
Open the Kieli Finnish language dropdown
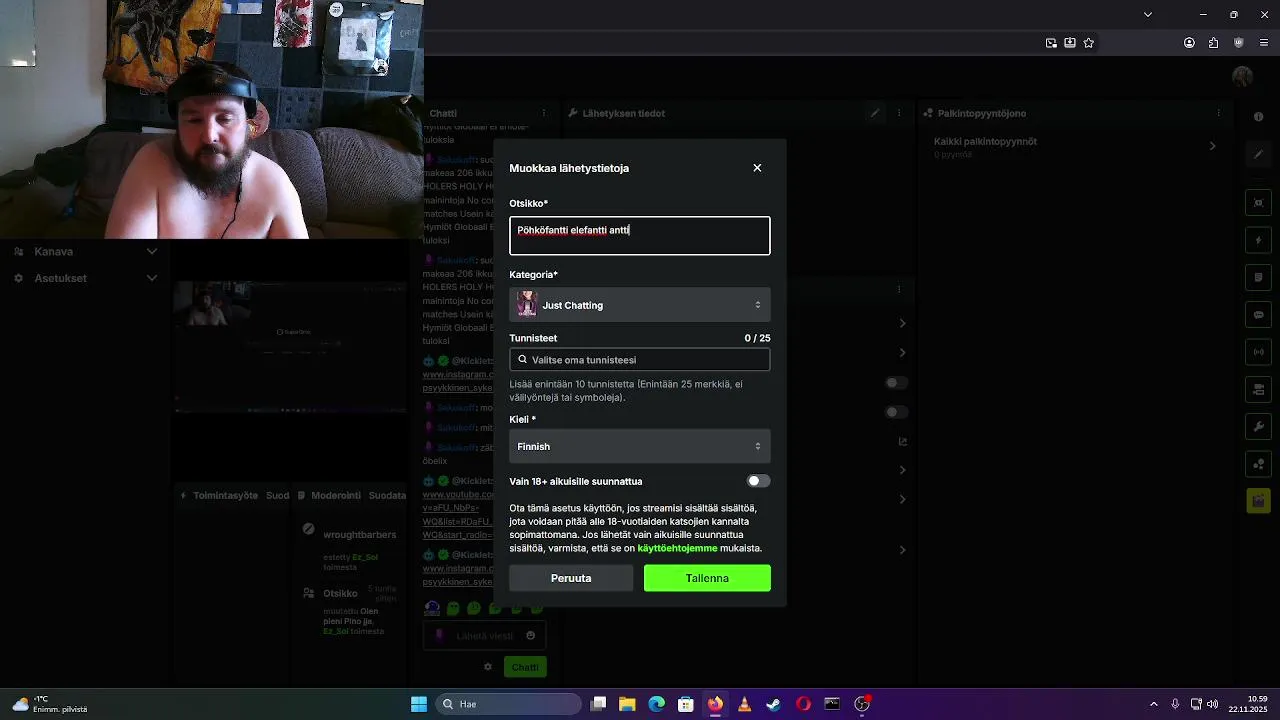640,447
